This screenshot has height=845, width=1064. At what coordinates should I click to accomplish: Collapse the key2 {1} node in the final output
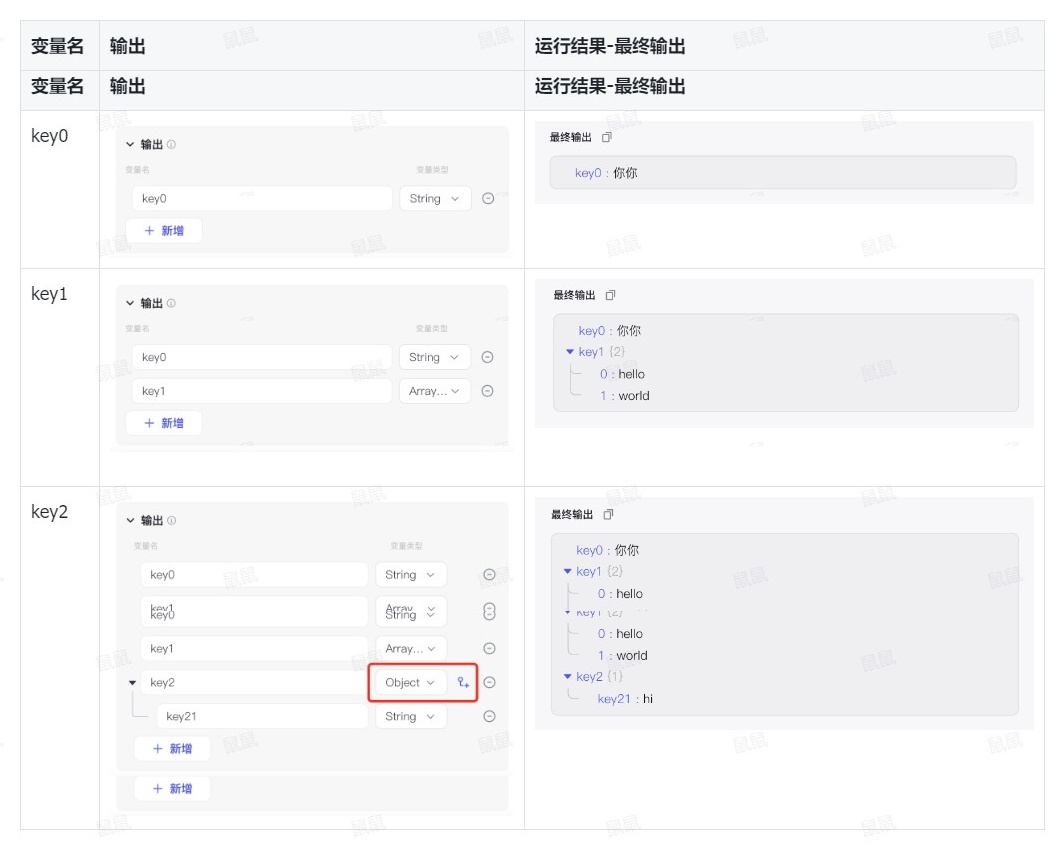point(568,677)
